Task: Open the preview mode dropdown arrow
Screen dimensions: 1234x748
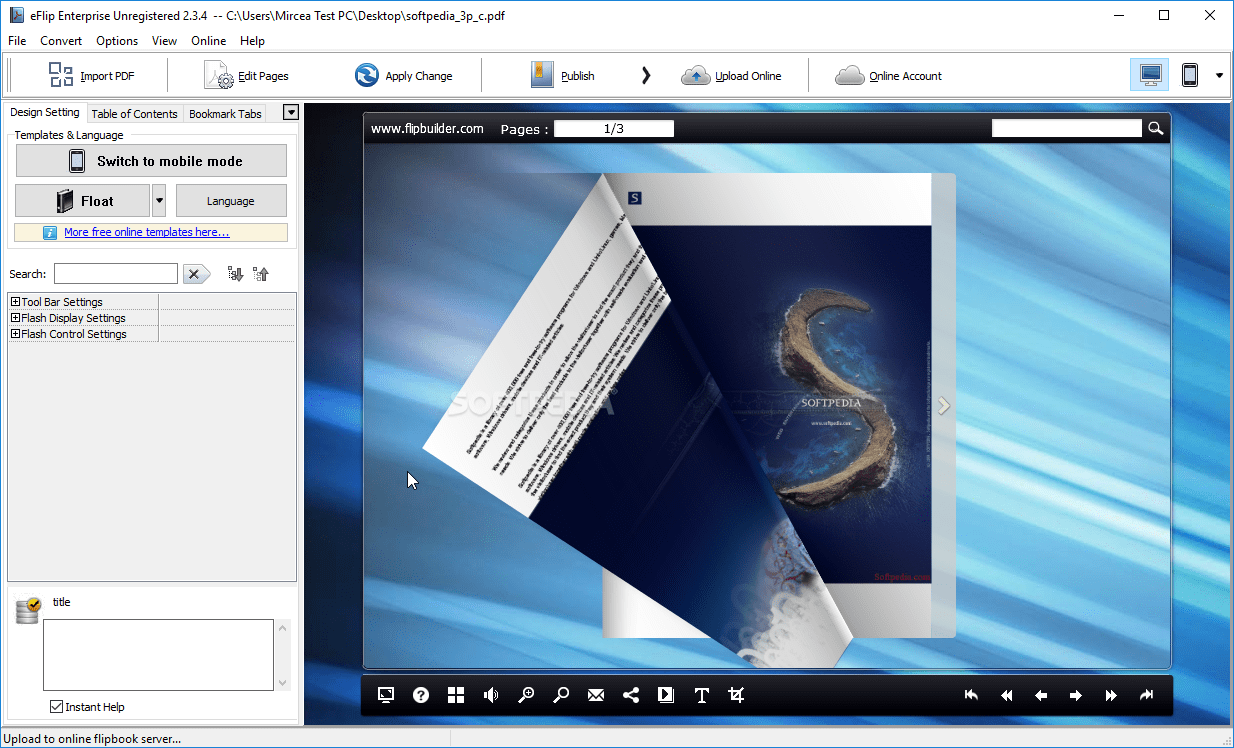Action: coord(1219,76)
